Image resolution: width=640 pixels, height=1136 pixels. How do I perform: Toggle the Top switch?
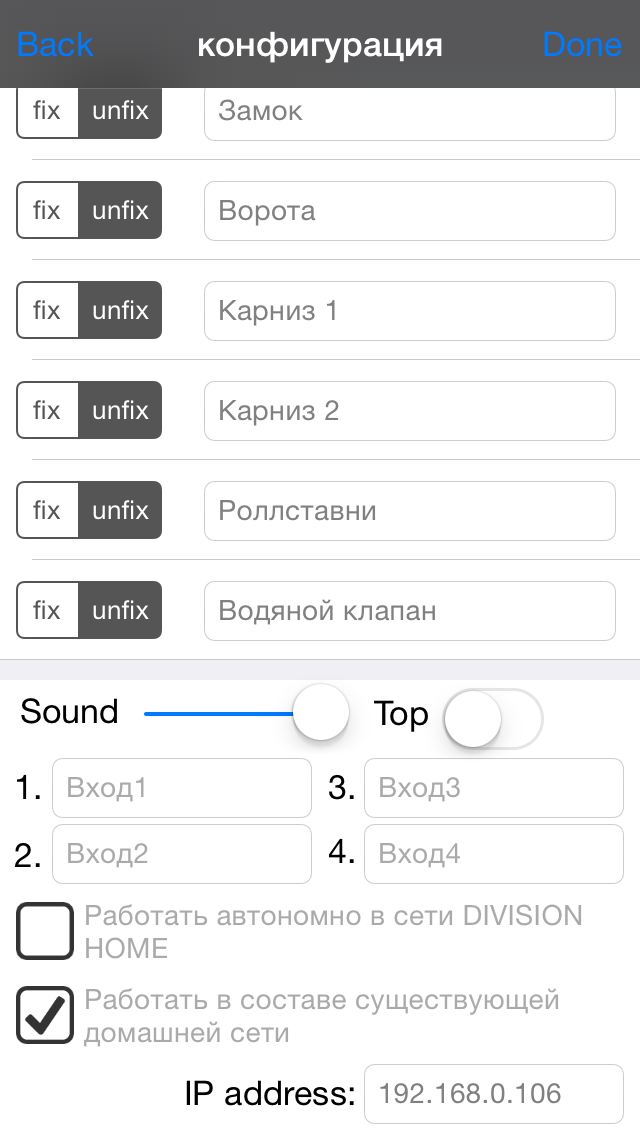(x=492, y=717)
